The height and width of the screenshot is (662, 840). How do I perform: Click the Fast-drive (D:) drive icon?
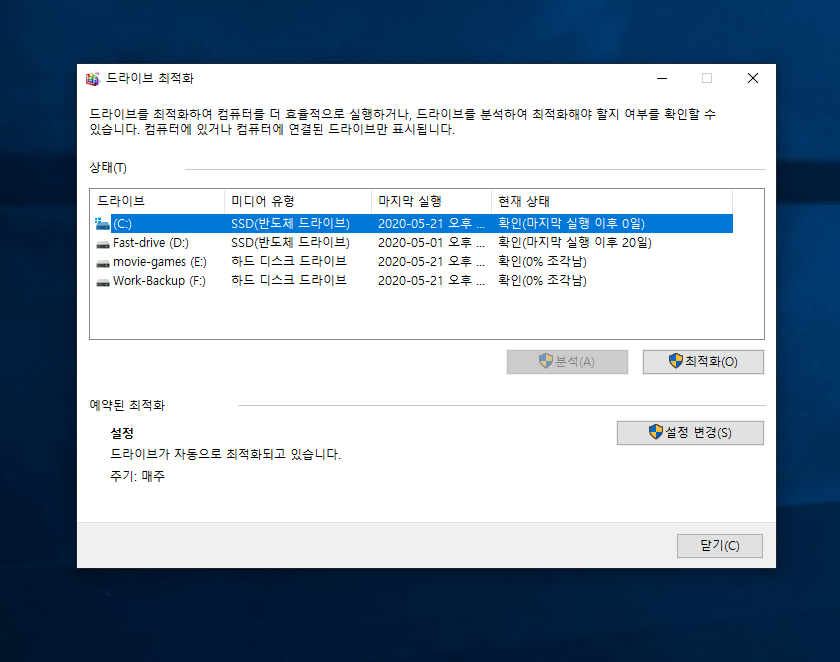pyautogui.click(x=103, y=244)
